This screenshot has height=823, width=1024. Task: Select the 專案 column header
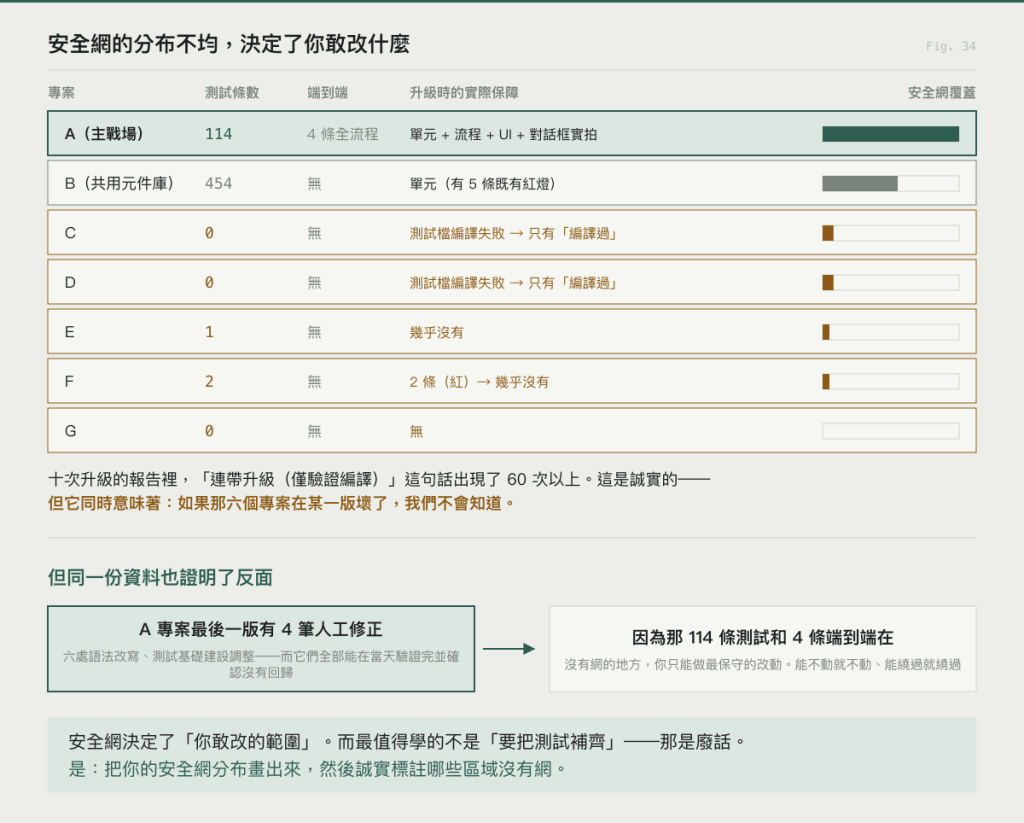tap(61, 93)
